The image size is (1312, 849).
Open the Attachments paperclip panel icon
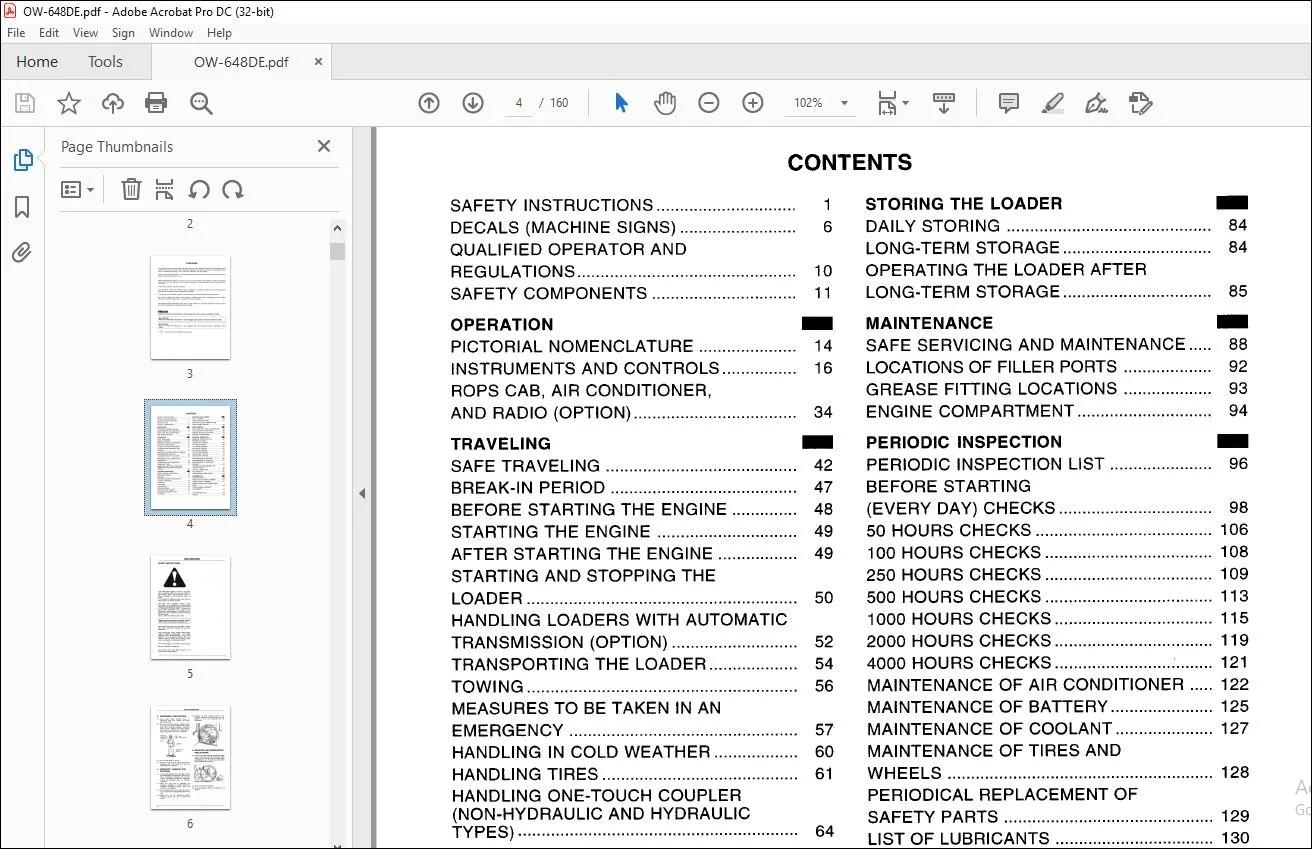22,252
